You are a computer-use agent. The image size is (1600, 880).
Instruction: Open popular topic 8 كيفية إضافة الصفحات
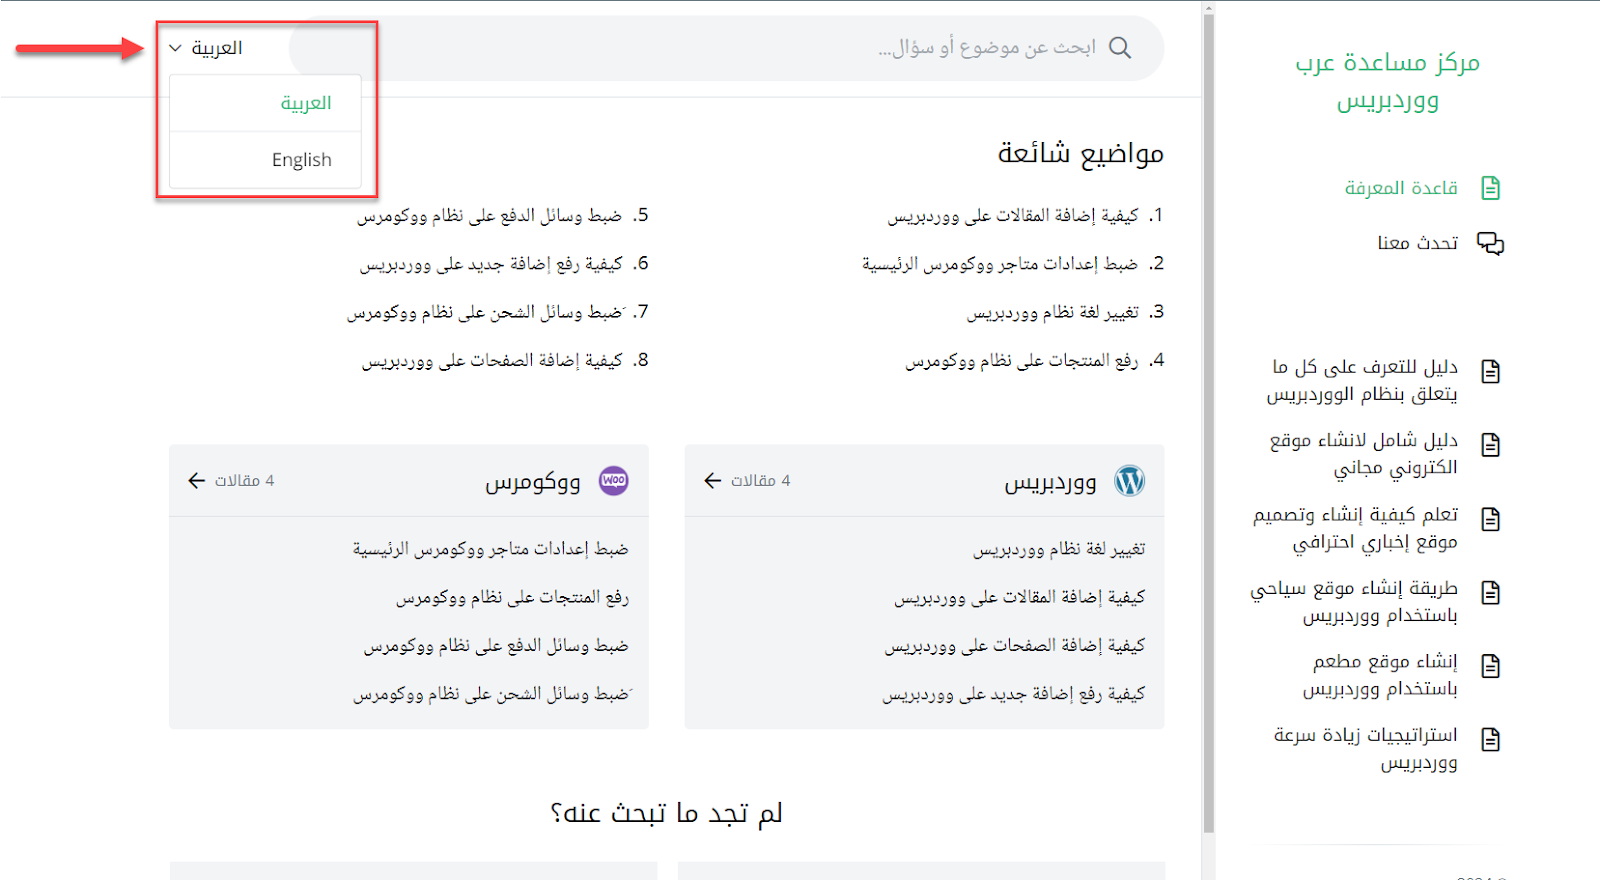coord(492,360)
